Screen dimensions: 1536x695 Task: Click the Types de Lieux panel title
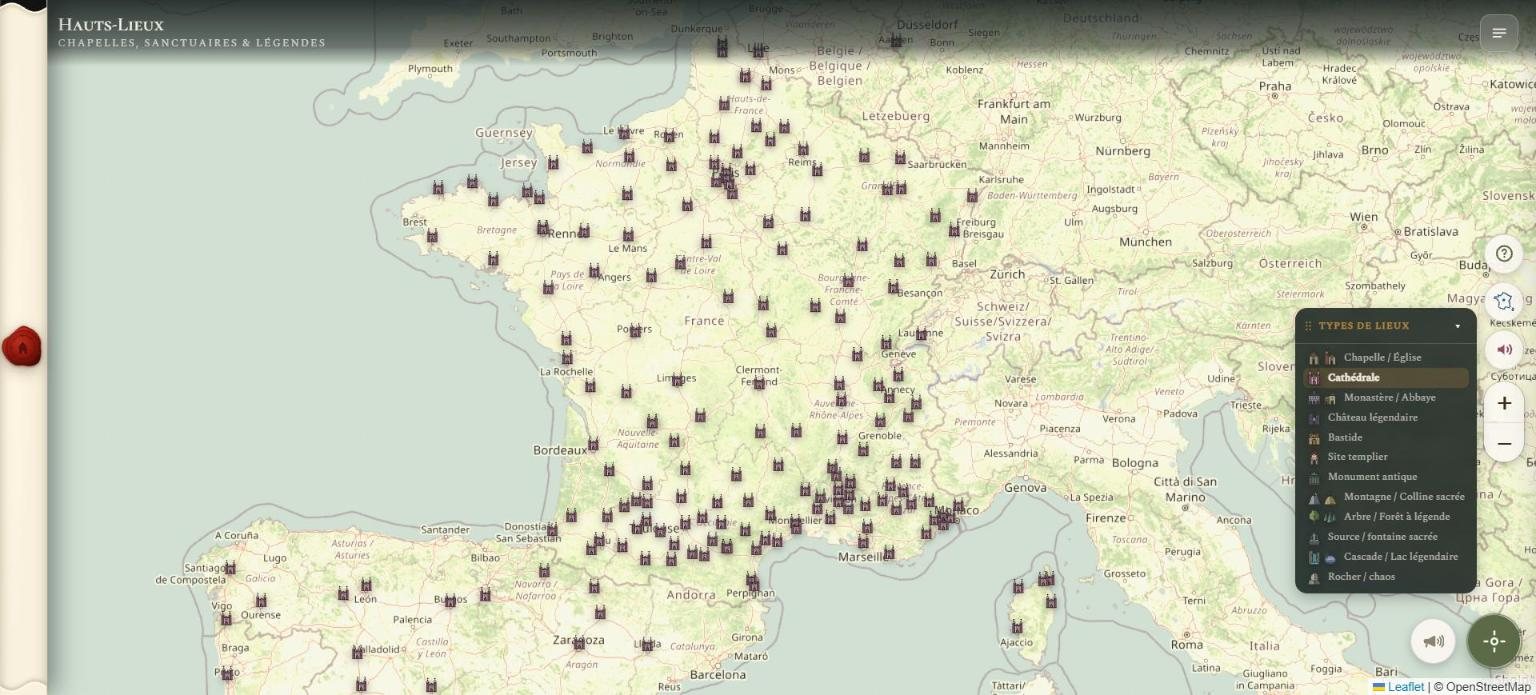coord(1364,326)
